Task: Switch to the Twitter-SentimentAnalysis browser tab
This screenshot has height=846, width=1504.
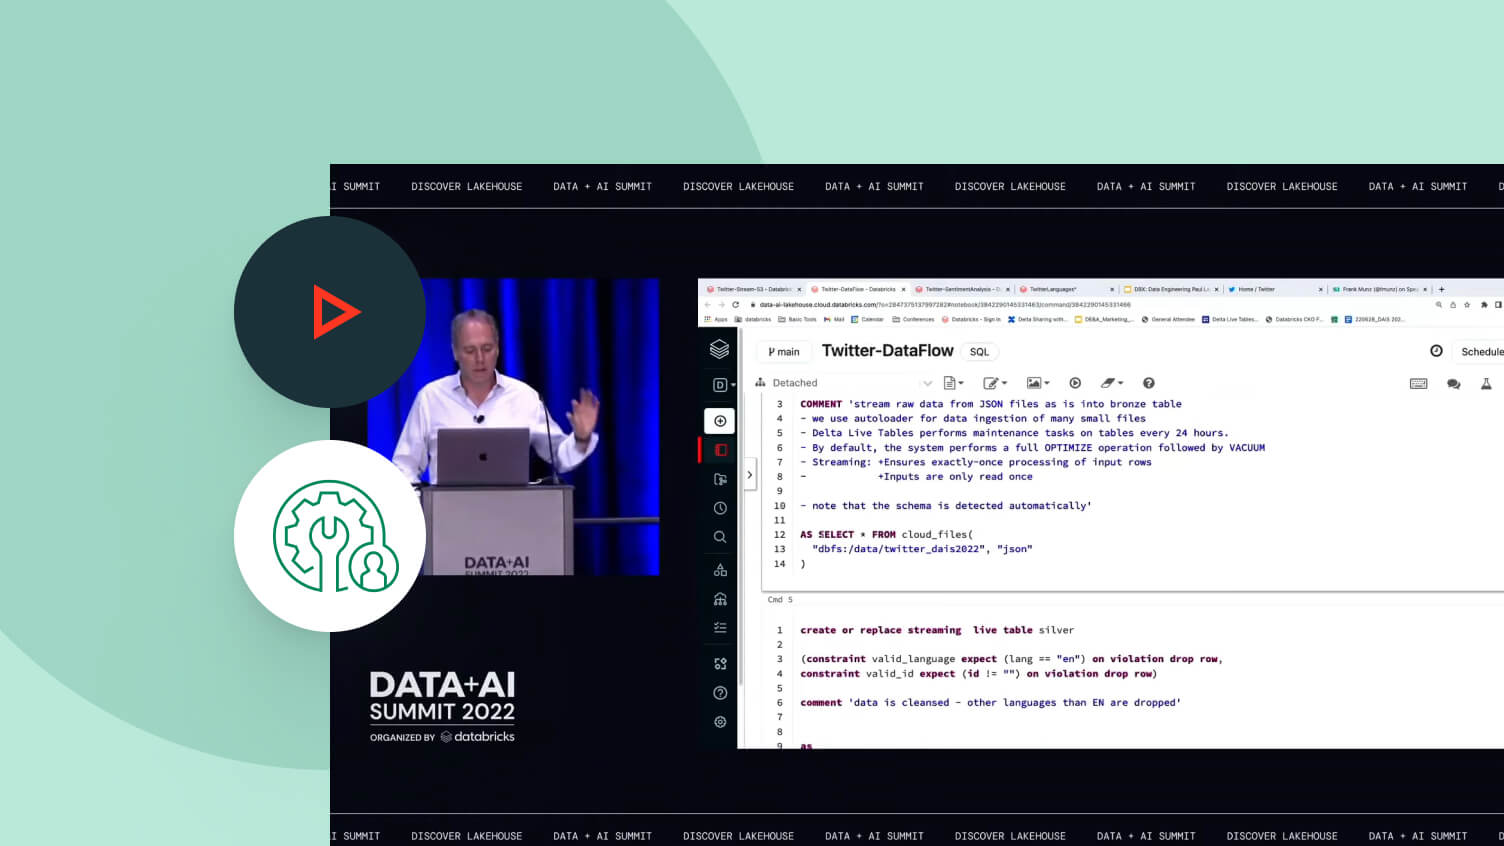Action: pyautogui.click(x=961, y=289)
